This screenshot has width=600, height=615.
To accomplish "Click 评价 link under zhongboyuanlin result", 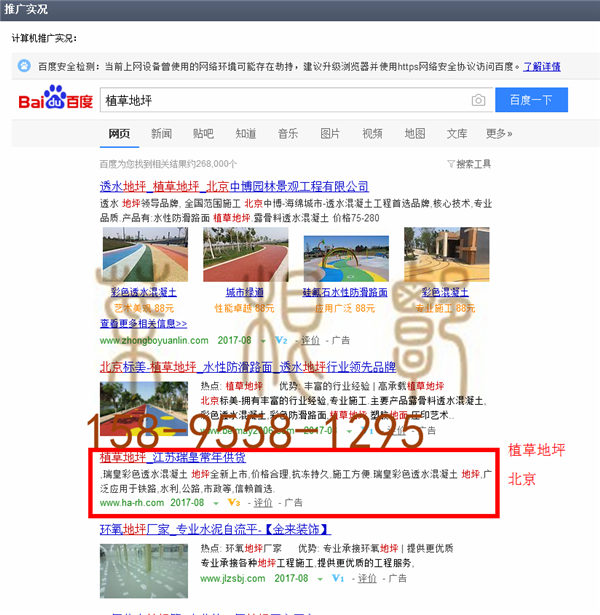I will (x=310, y=340).
